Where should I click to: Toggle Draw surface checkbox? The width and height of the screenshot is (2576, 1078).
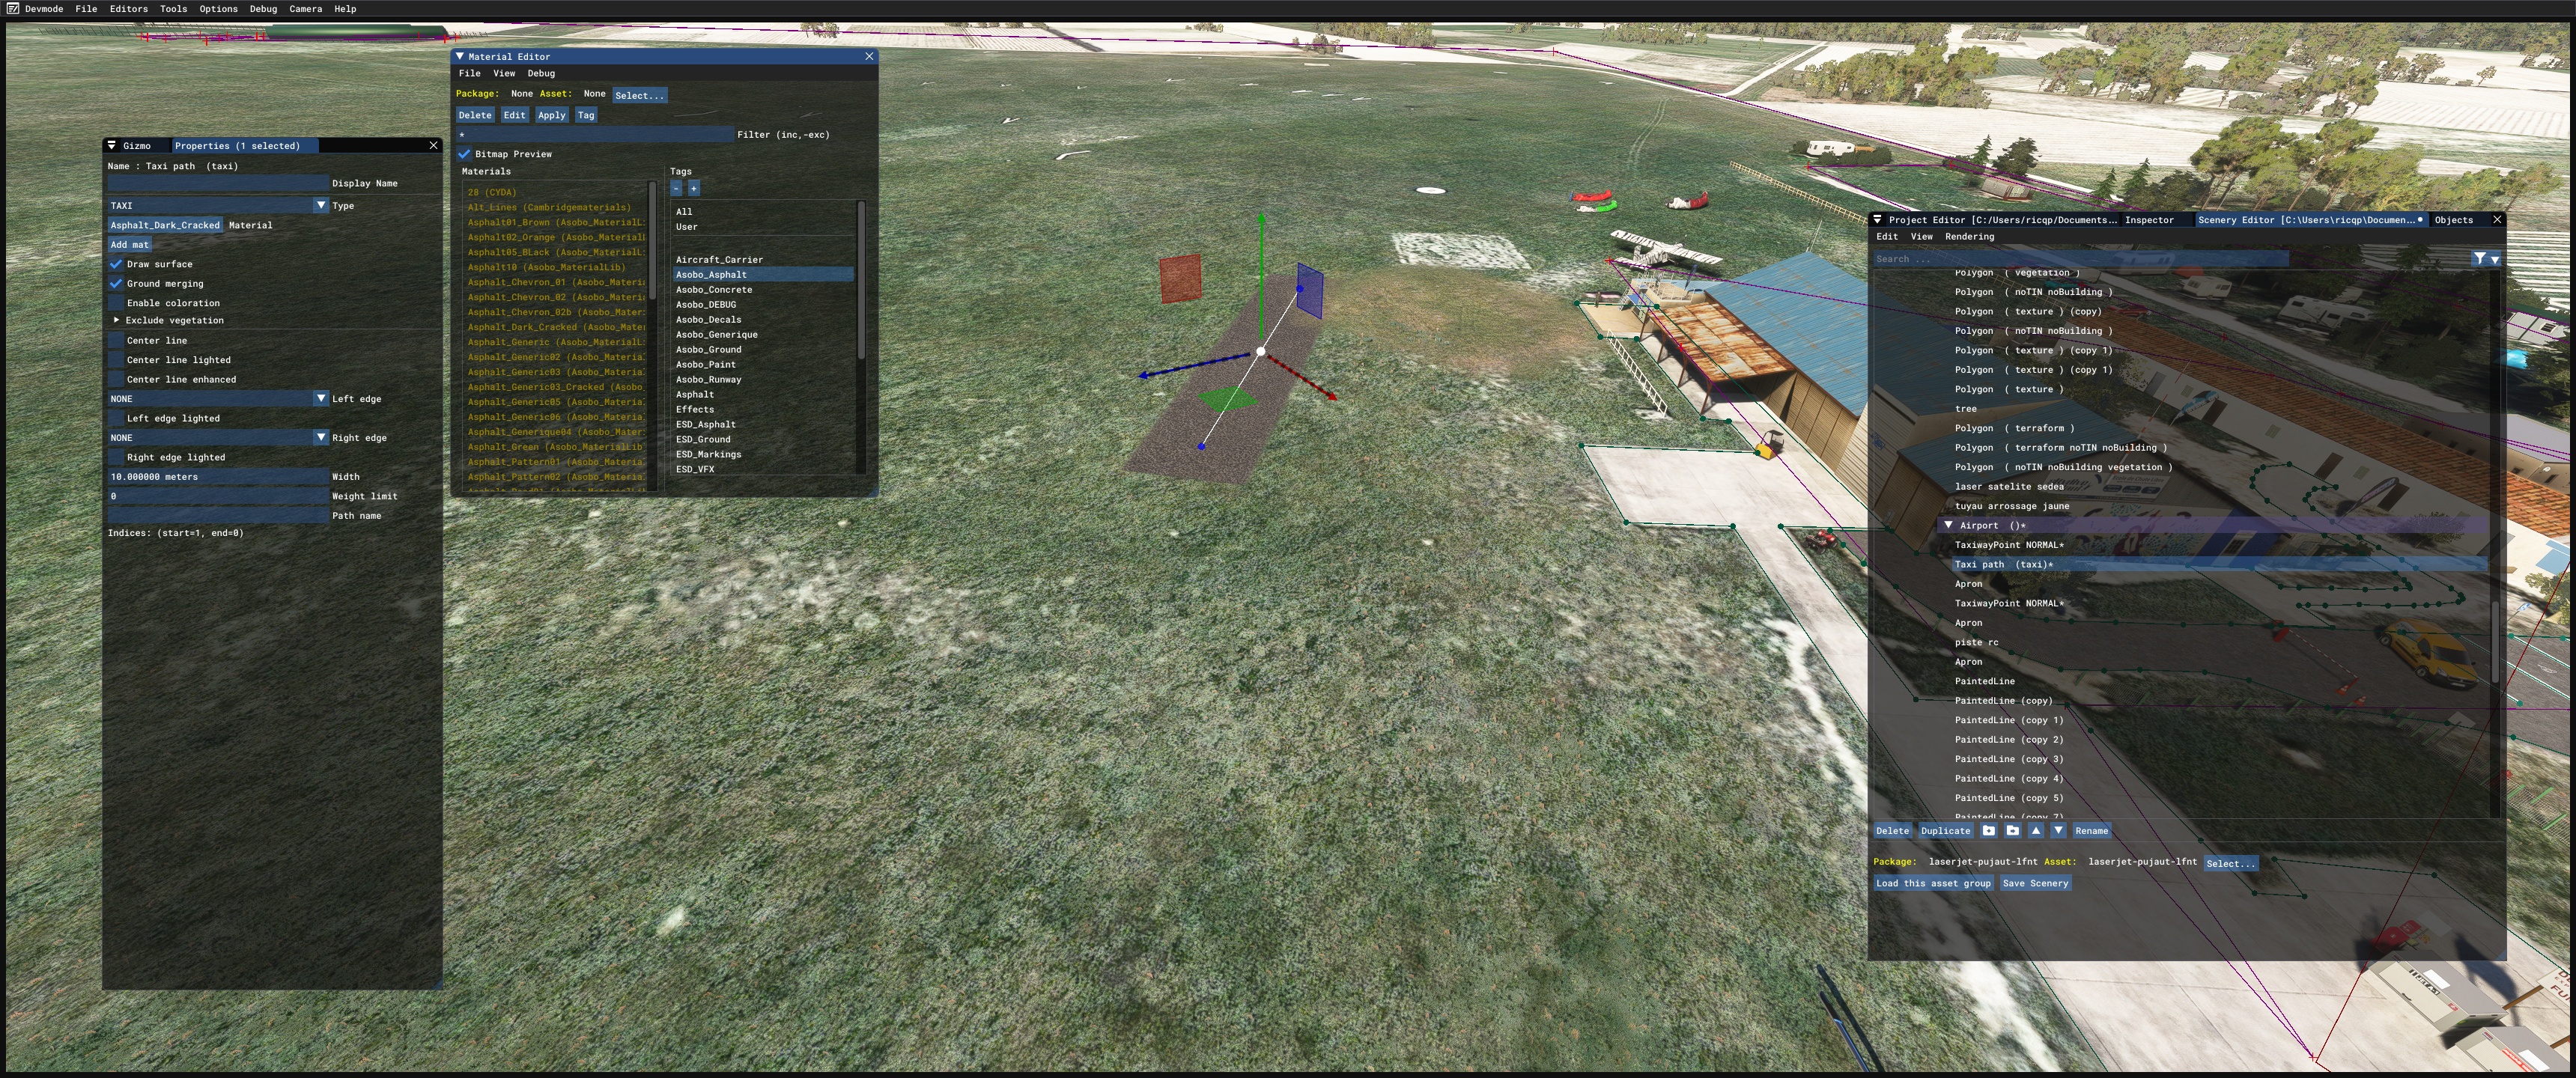tap(116, 265)
